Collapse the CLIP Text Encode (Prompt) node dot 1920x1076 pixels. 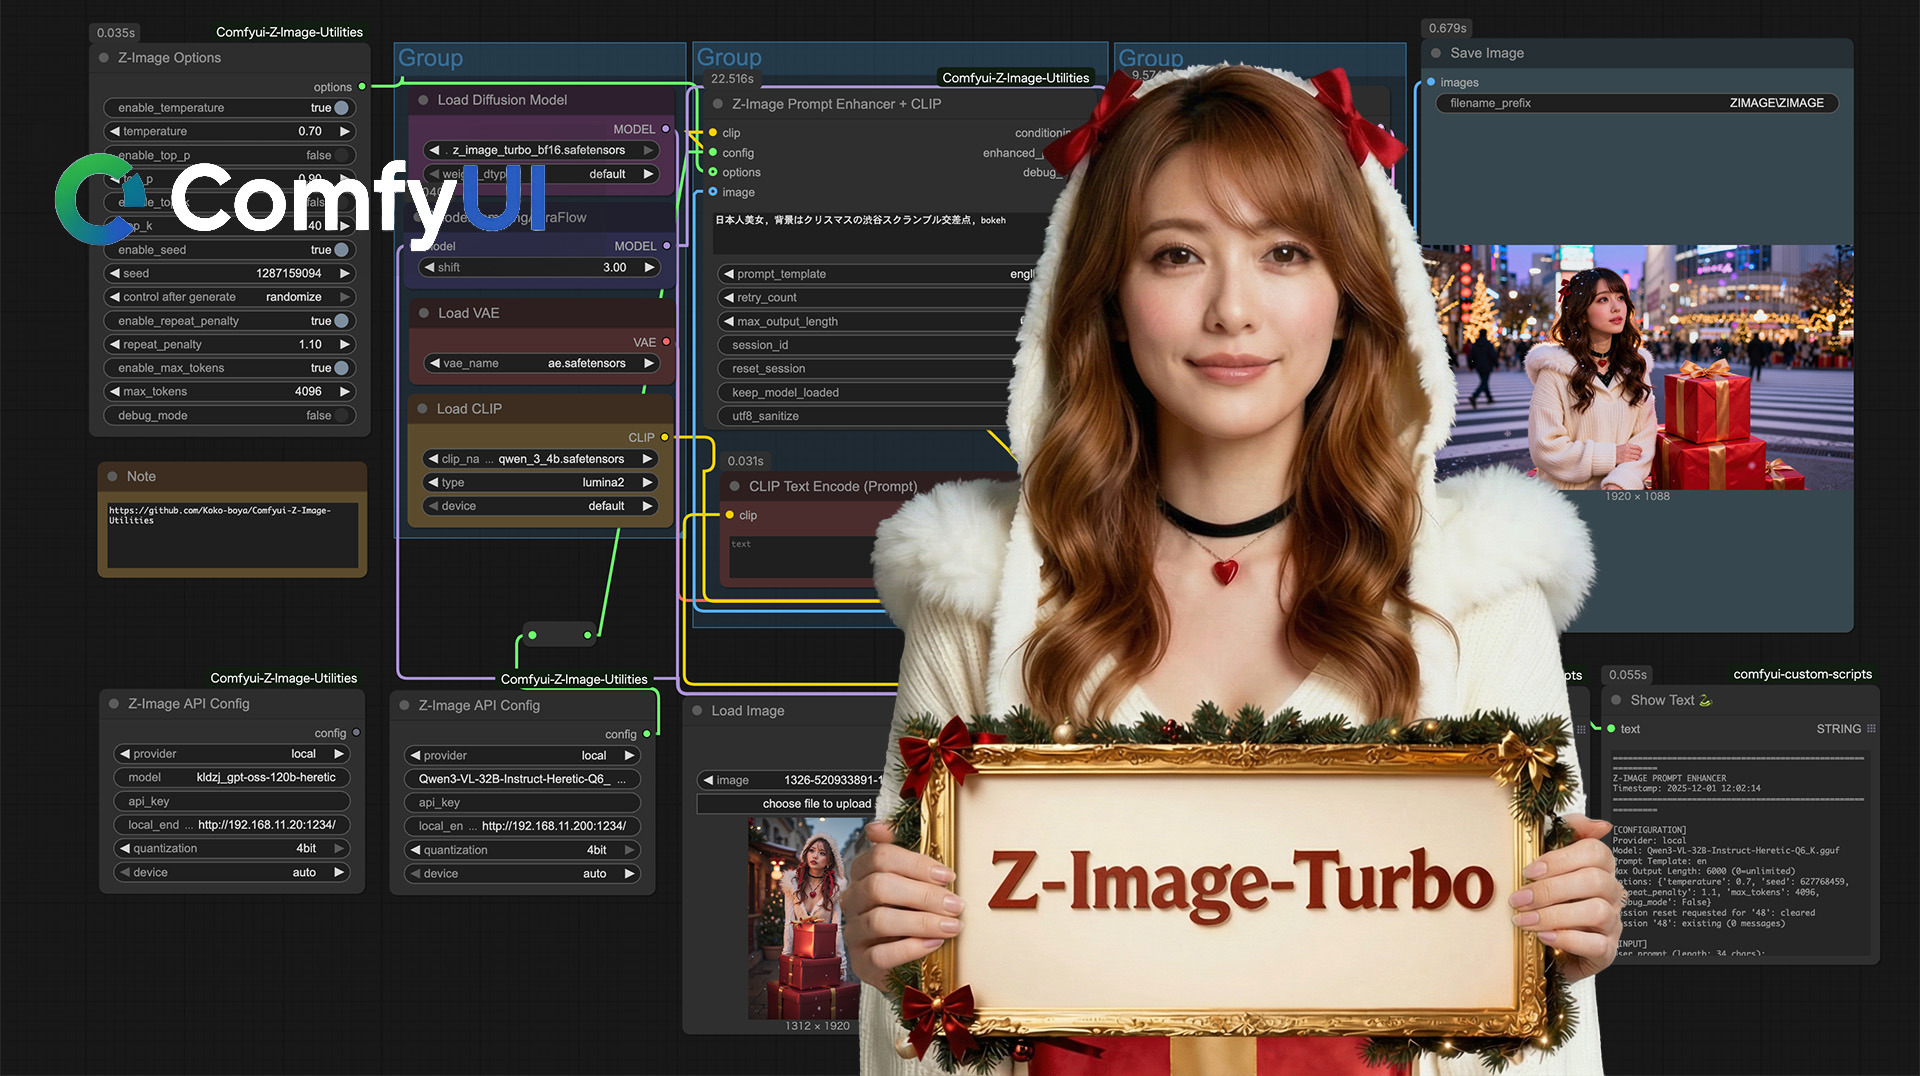tap(735, 487)
